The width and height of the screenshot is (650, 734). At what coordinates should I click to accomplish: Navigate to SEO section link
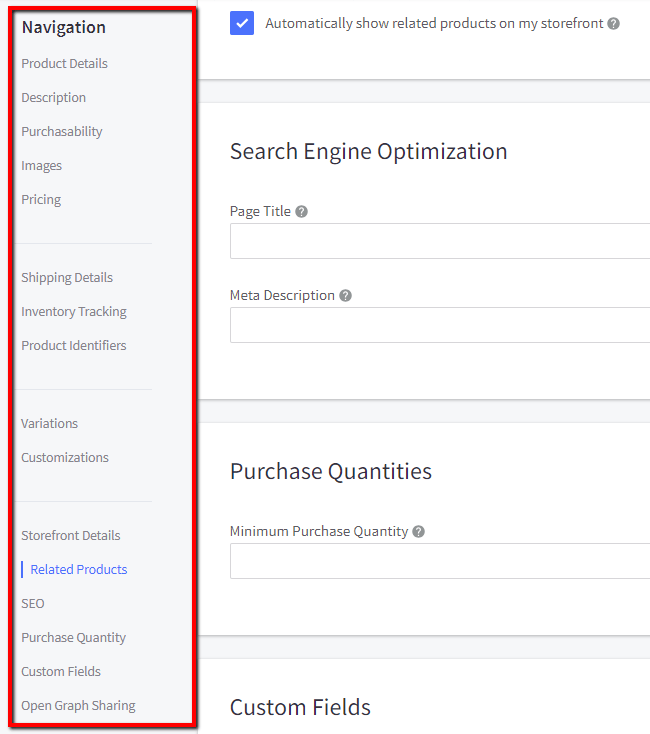click(x=33, y=604)
